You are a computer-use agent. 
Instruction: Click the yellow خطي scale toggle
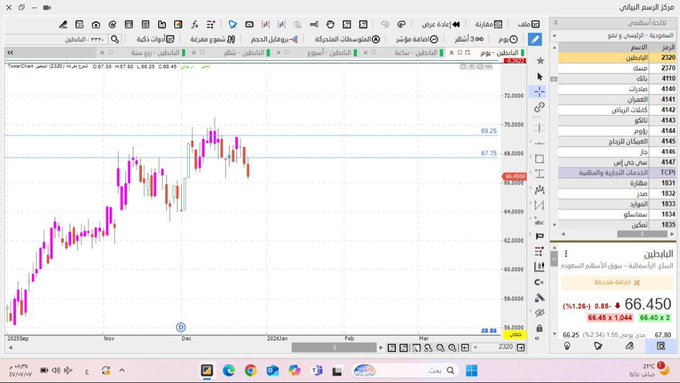515,334
